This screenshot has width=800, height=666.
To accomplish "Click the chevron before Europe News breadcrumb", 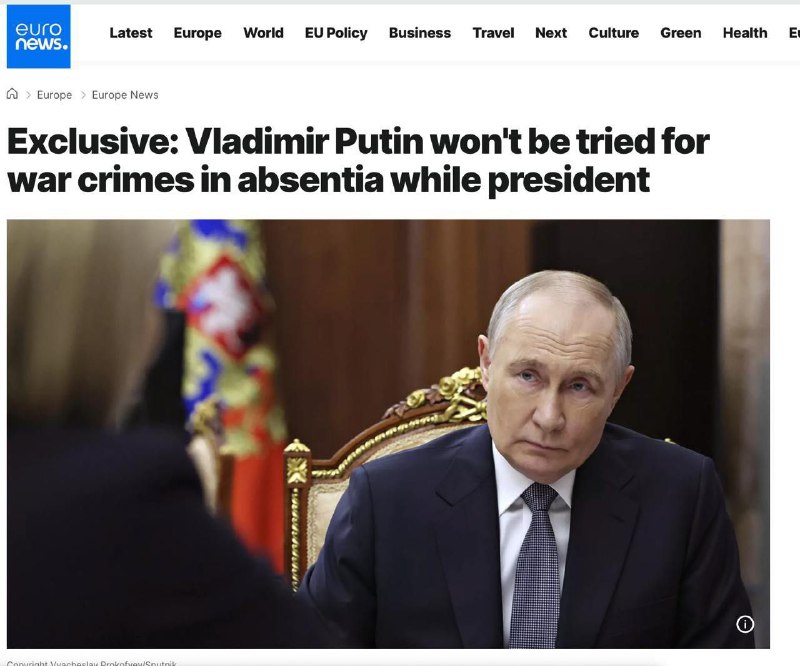I will 83,95.
